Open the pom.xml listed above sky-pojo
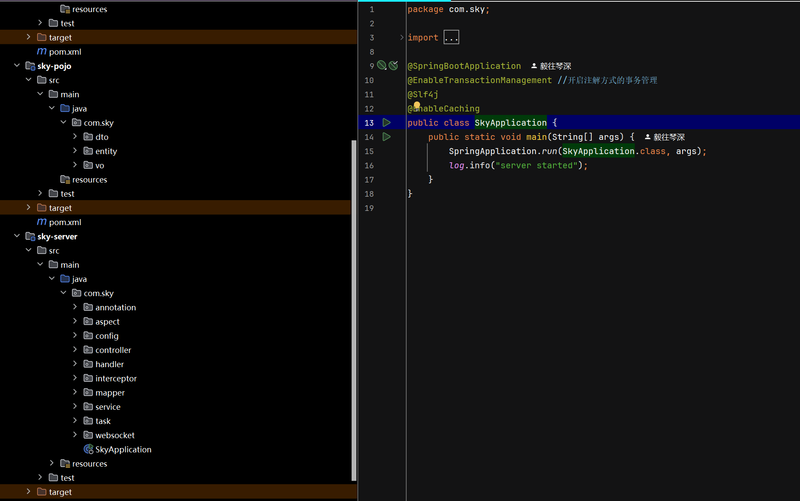The height and width of the screenshot is (501, 800). pyautogui.click(x=59, y=52)
